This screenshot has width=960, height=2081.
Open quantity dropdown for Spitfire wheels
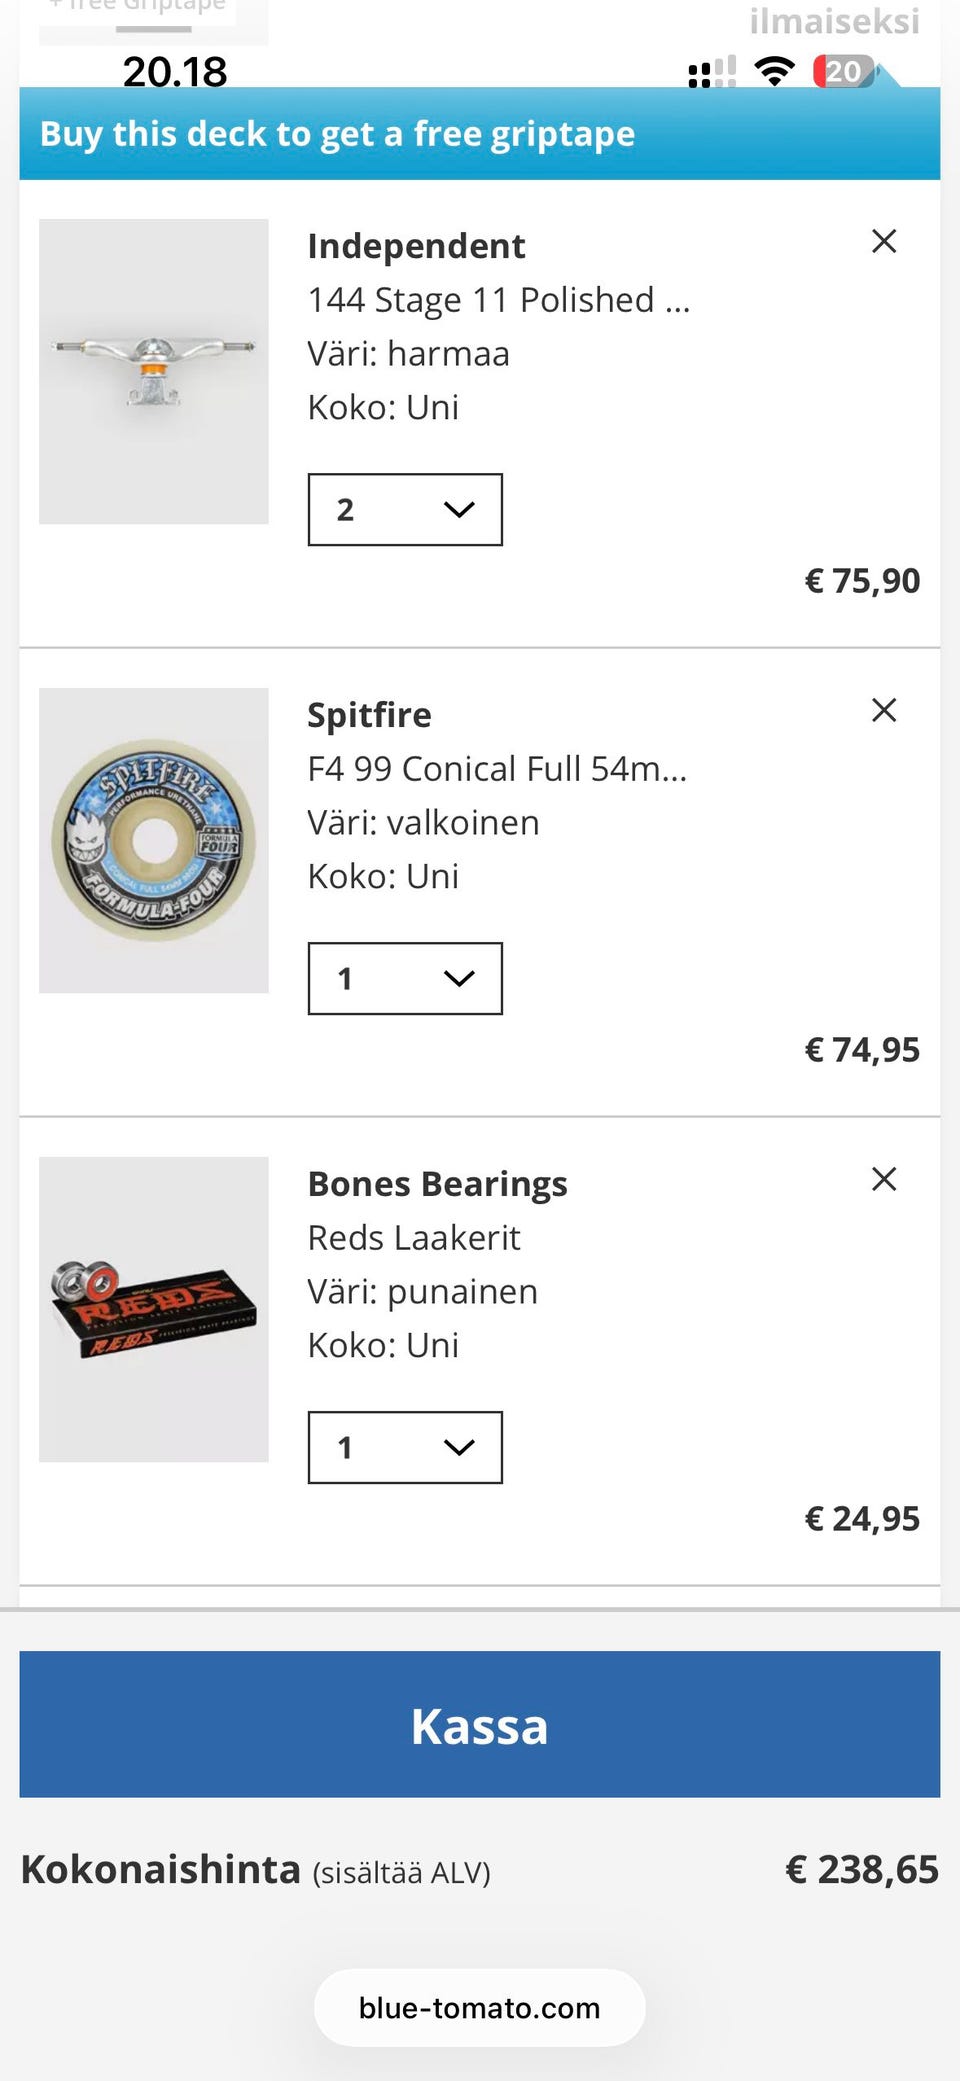[x=405, y=979]
